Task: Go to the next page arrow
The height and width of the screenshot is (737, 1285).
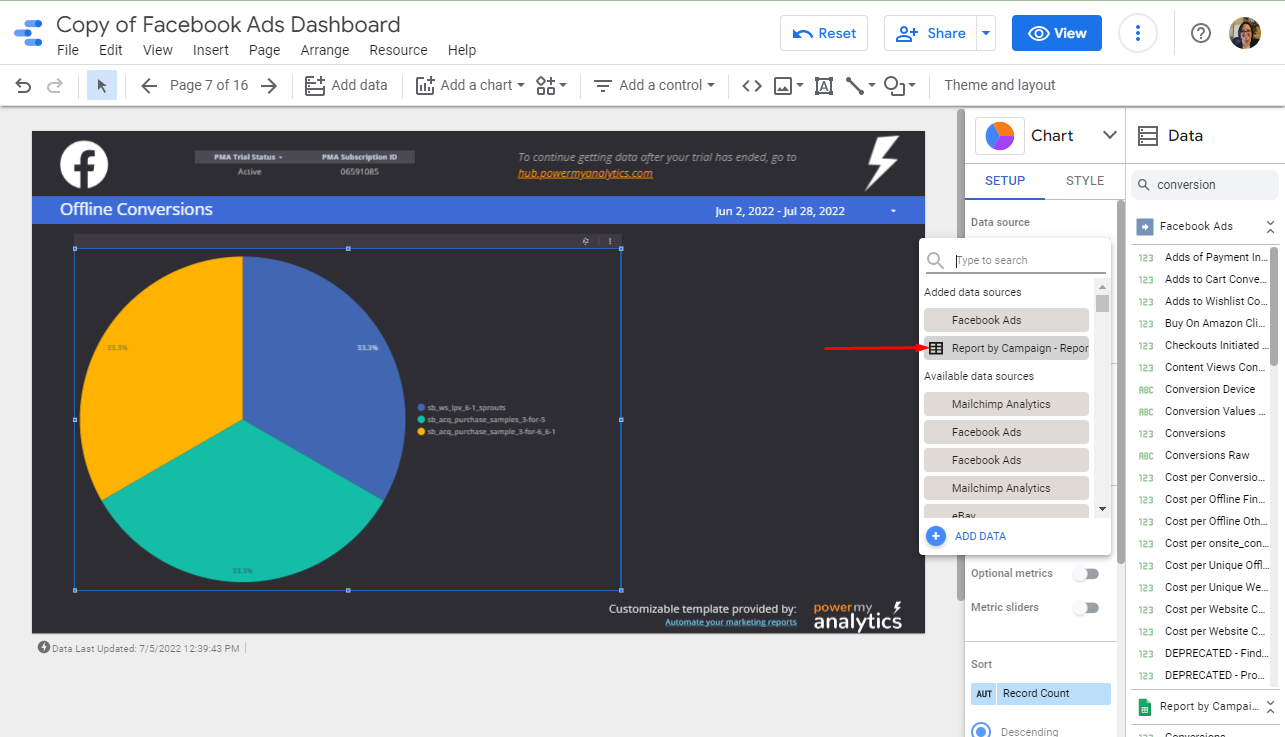Action: pos(268,86)
